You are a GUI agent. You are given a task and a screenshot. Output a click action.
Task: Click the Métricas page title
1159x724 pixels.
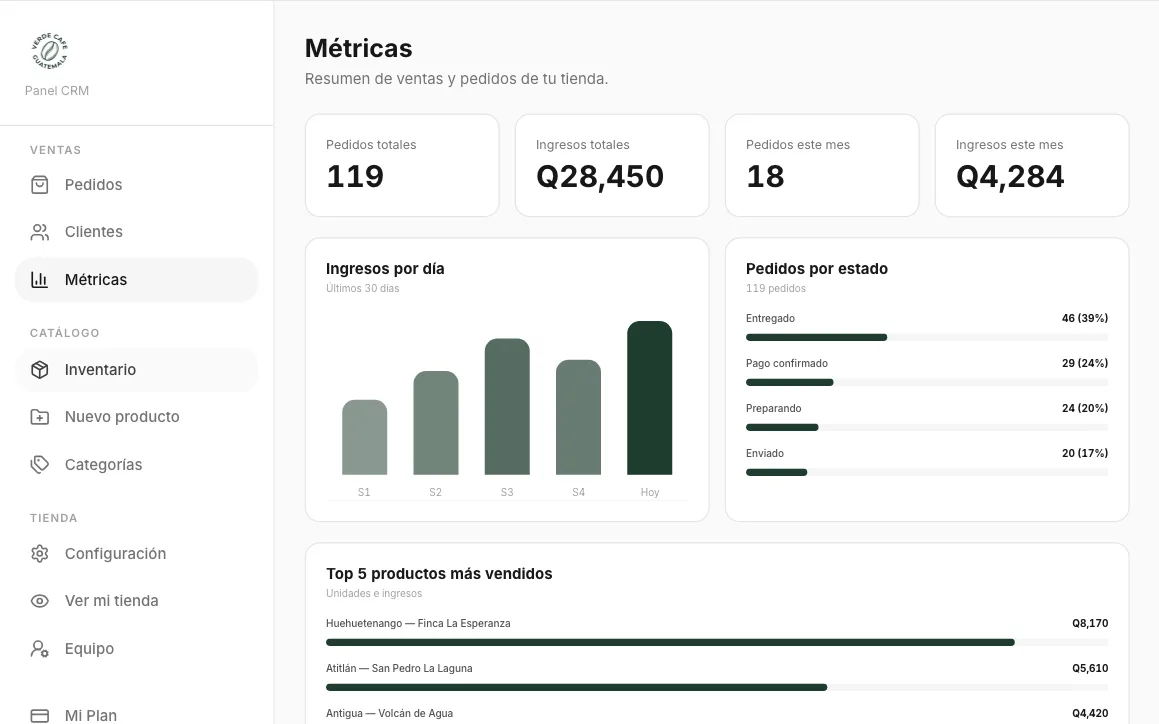(358, 48)
